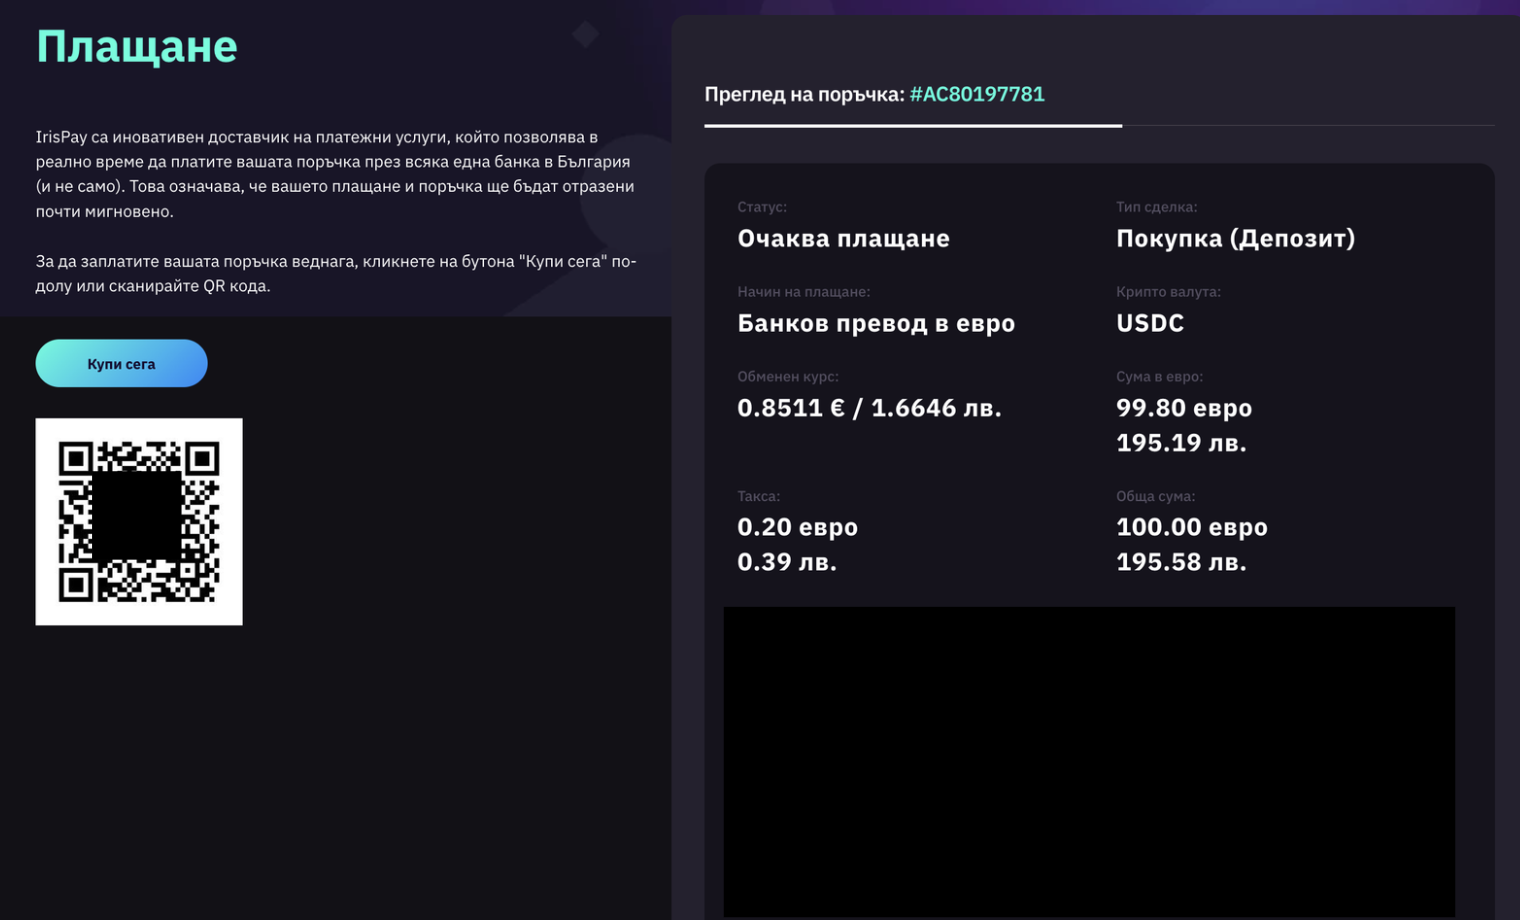Click the diamond decoration beside the heading
This screenshot has height=920, width=1520.
coord(585,34)
